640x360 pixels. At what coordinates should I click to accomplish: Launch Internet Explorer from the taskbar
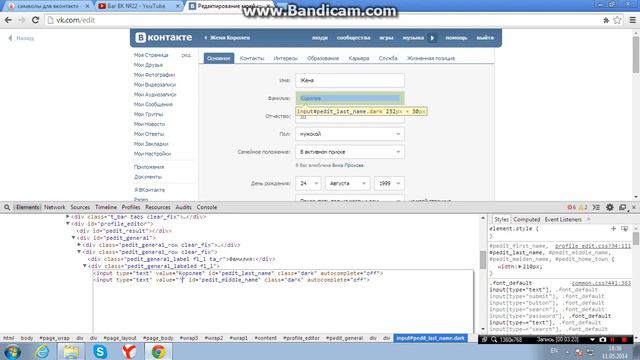click(x=42, y=352)
